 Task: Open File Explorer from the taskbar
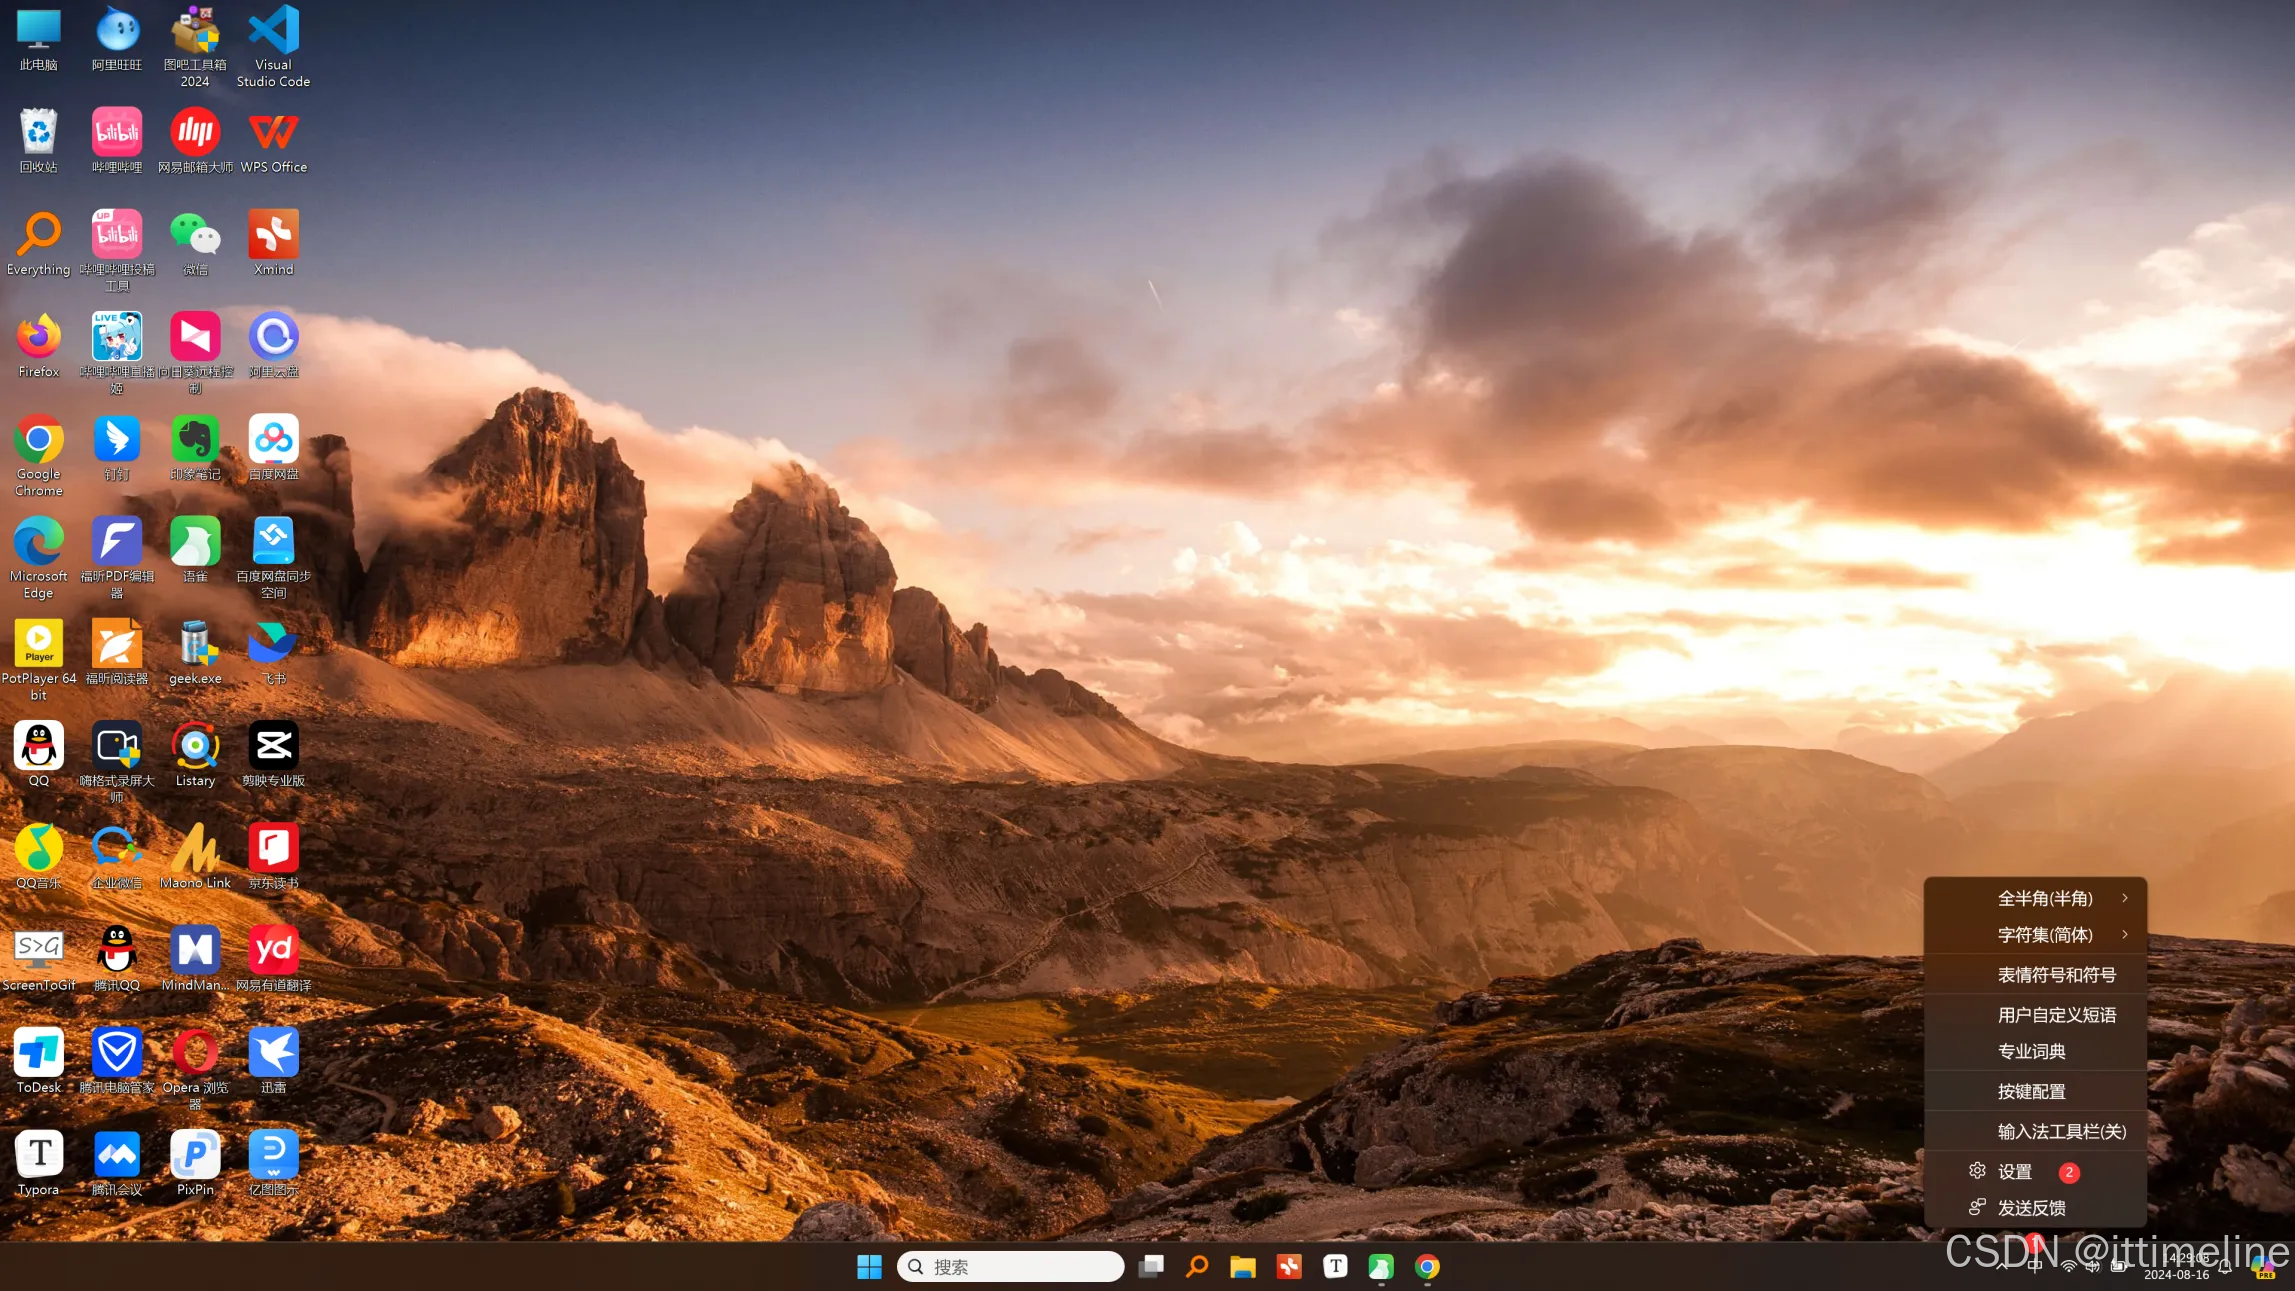pyautogui.click(x=1242, y=1267)
